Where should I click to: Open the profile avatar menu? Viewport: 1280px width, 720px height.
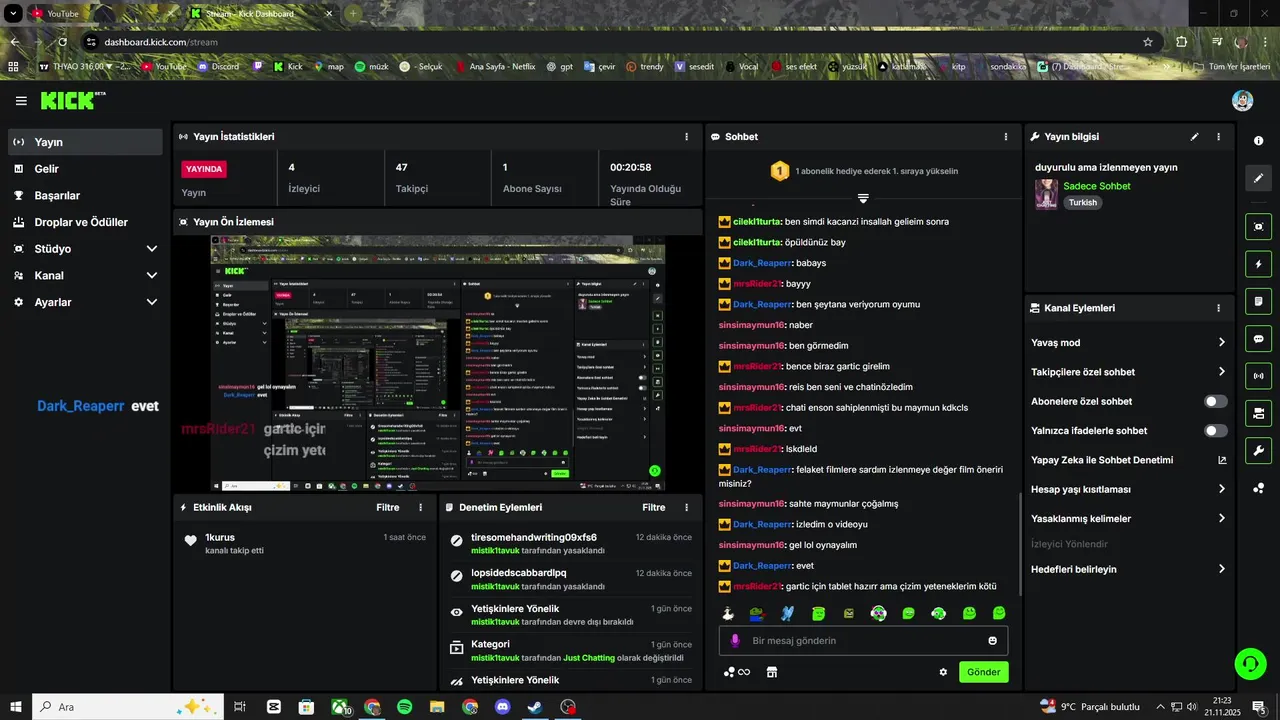point(1242,101)
